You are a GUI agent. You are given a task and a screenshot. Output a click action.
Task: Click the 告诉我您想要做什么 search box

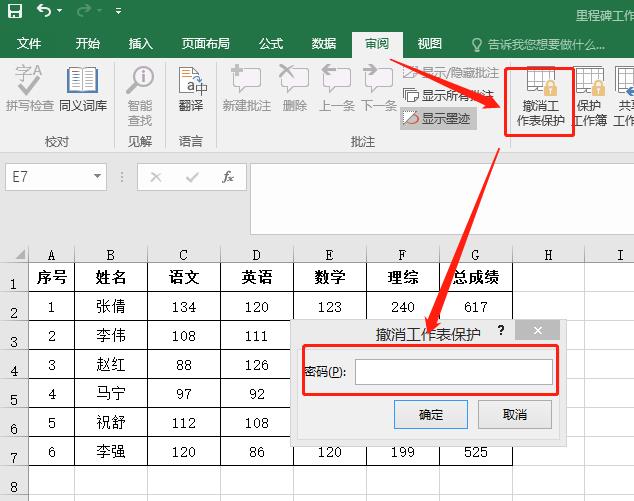pyautogui.click(x=539, y=44)
